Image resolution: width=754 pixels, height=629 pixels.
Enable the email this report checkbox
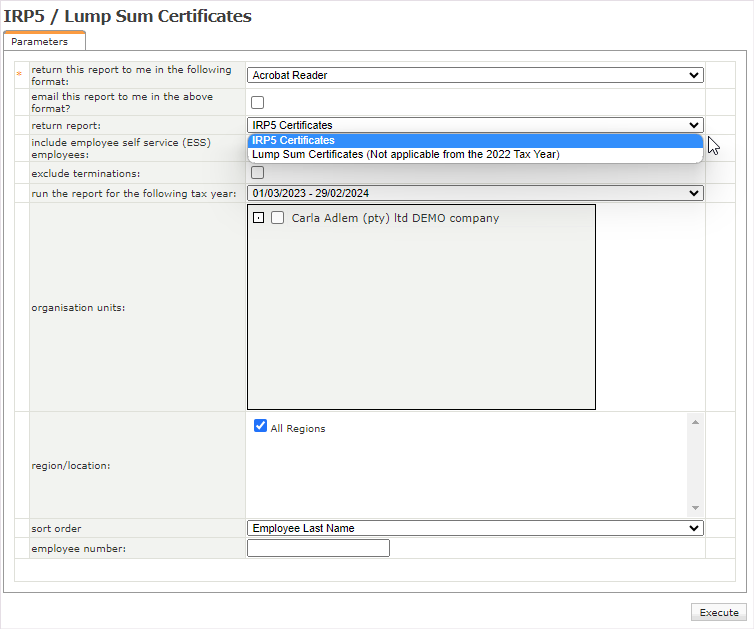(x=258, y=102)
